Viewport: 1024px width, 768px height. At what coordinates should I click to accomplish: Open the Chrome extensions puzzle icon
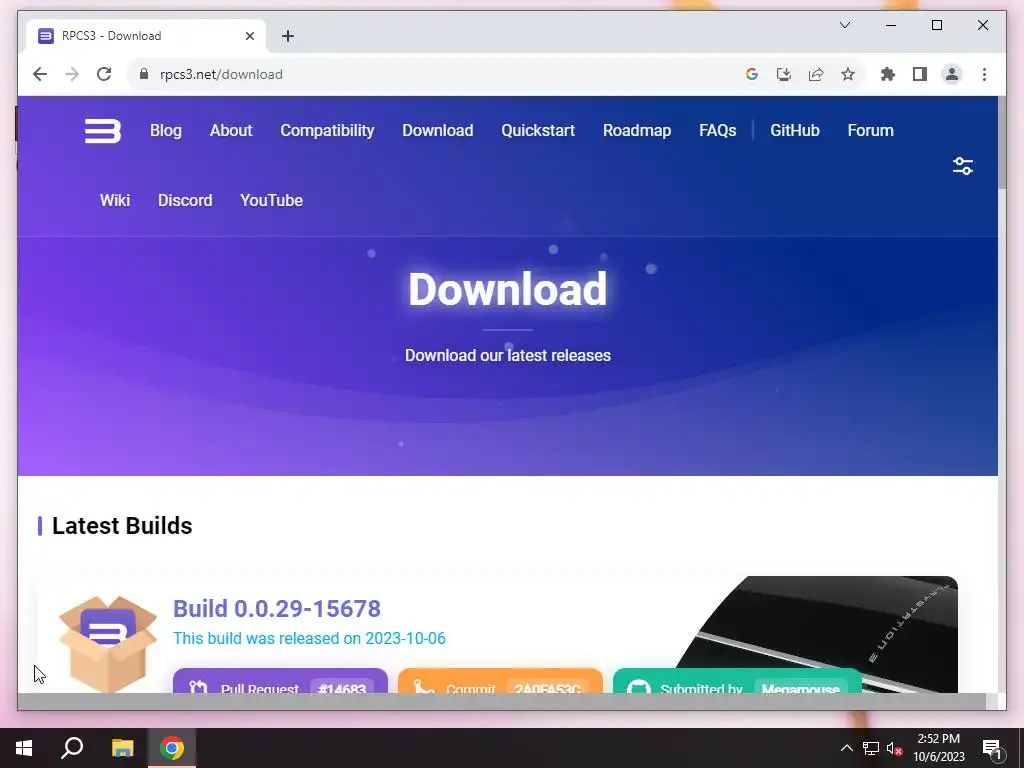coord(888,74)
